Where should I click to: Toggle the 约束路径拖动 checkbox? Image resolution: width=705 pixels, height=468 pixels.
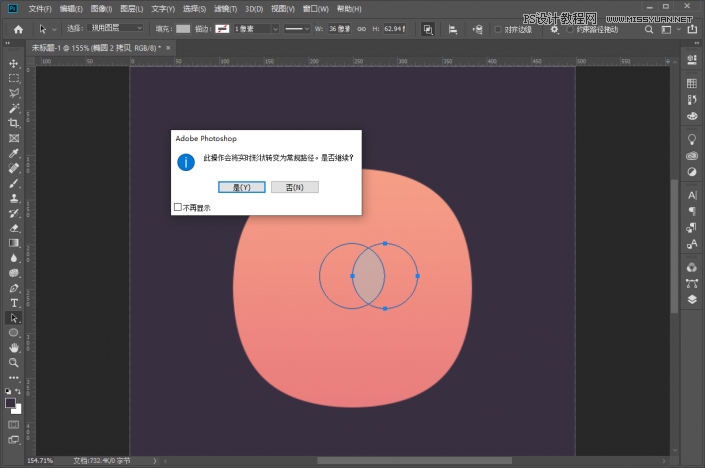point(569,29)
